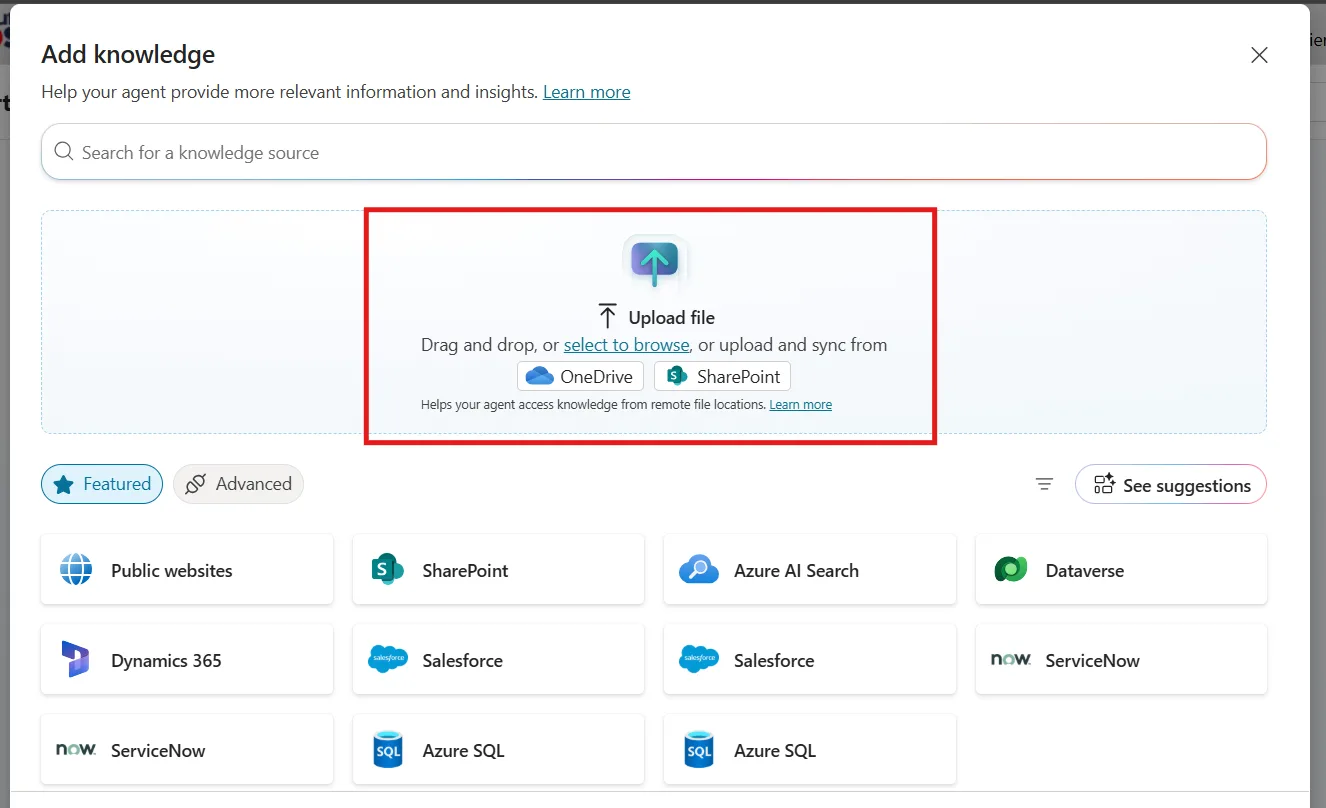
Task: Switch to the Featured tab
Action: click(102, 484)
